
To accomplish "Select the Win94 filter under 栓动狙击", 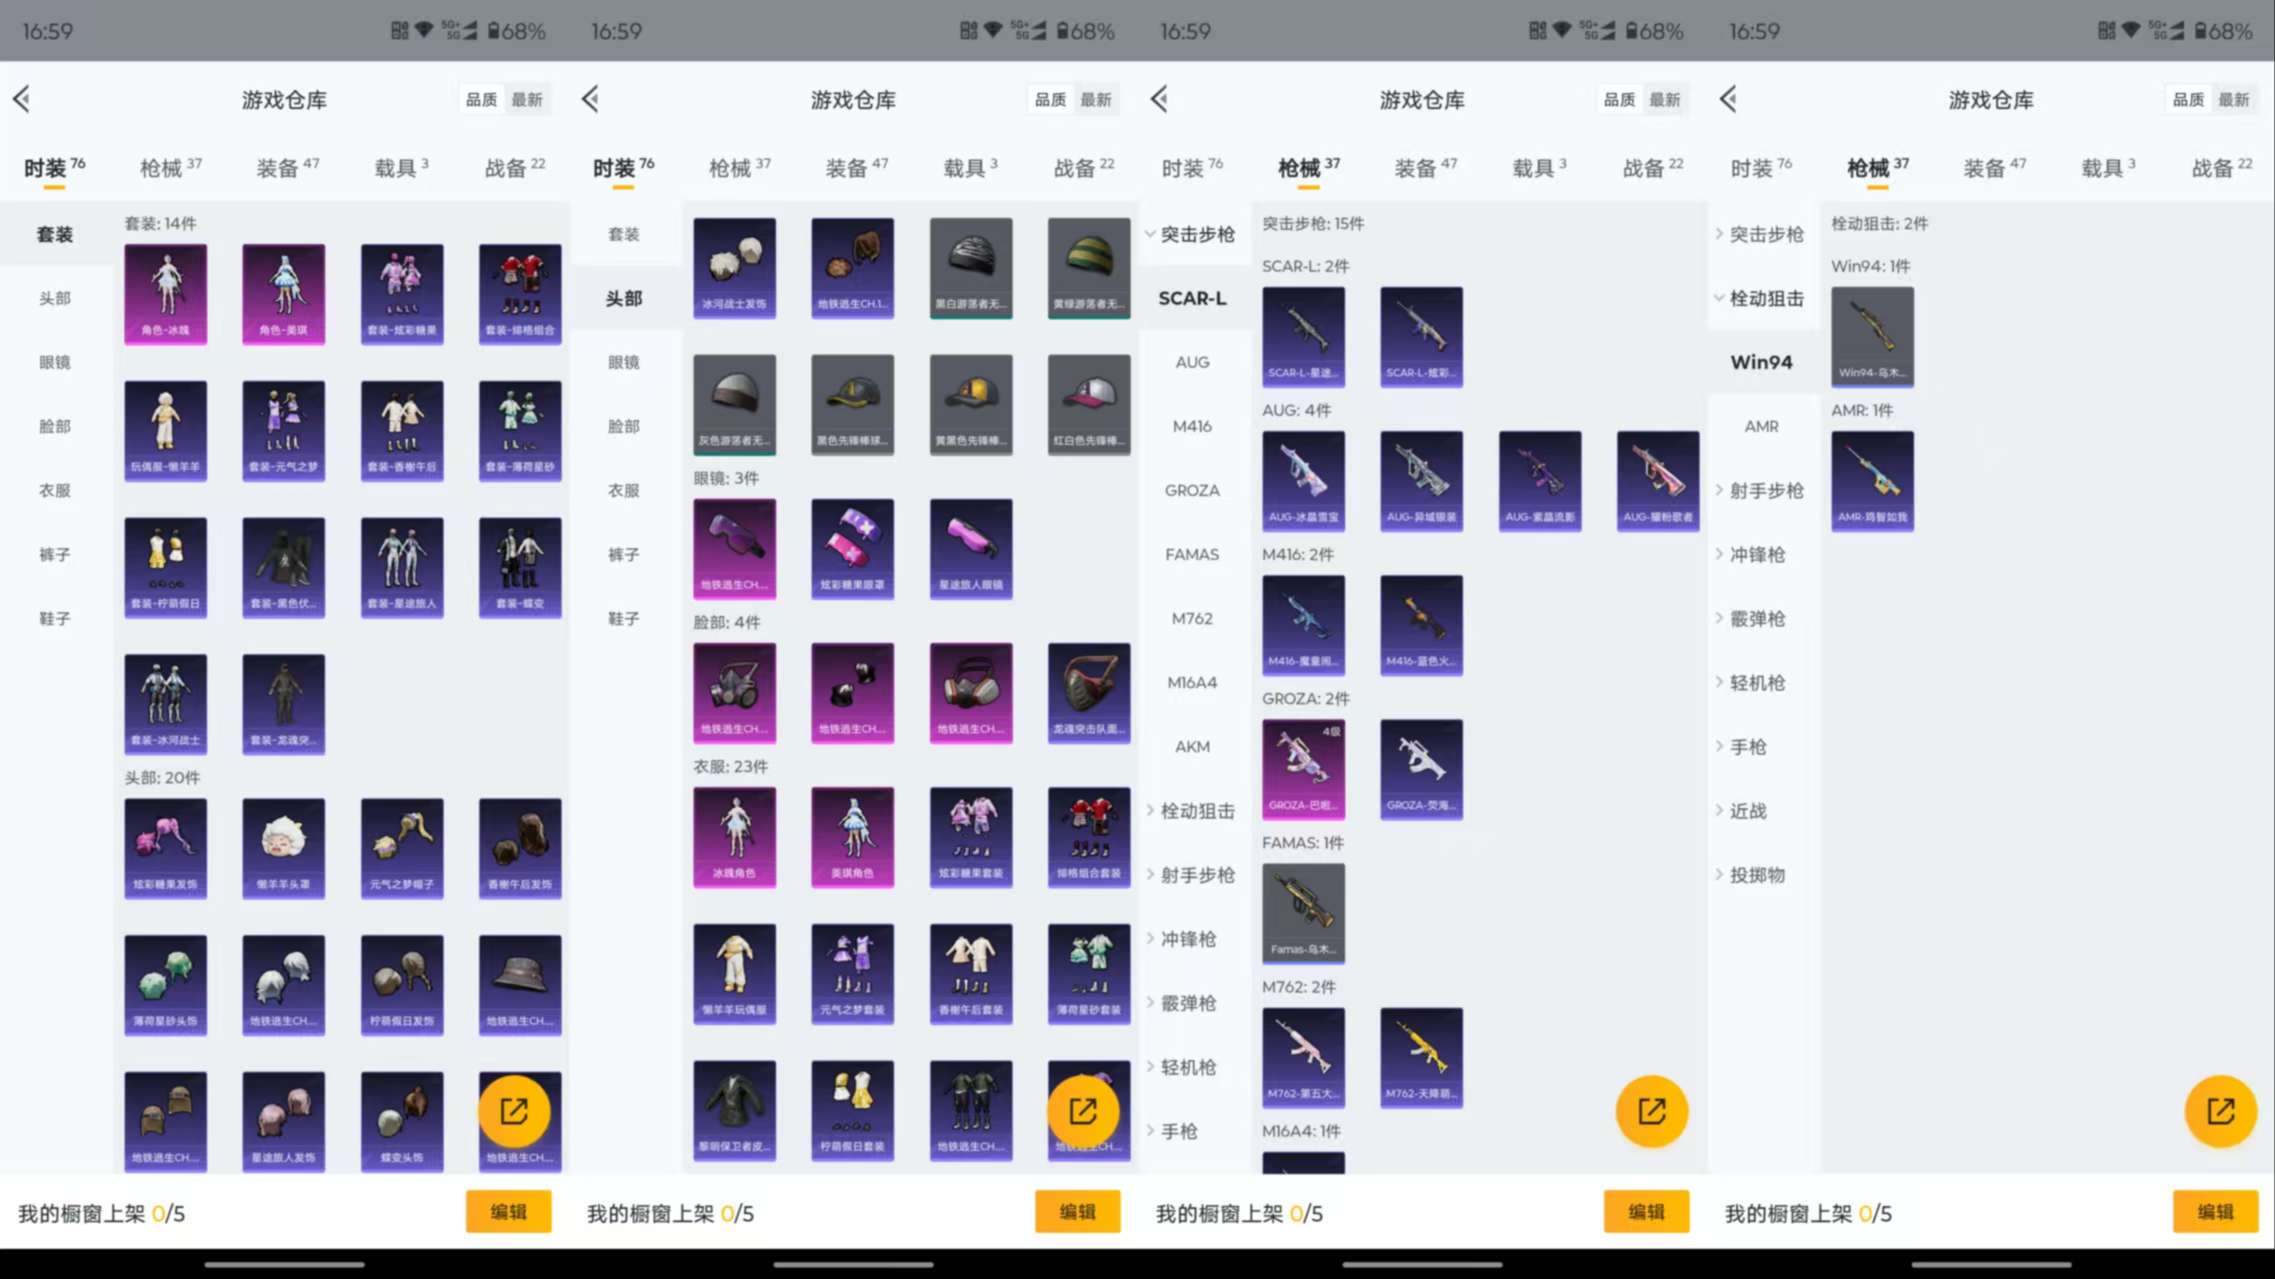I will tap(1761, 362).
